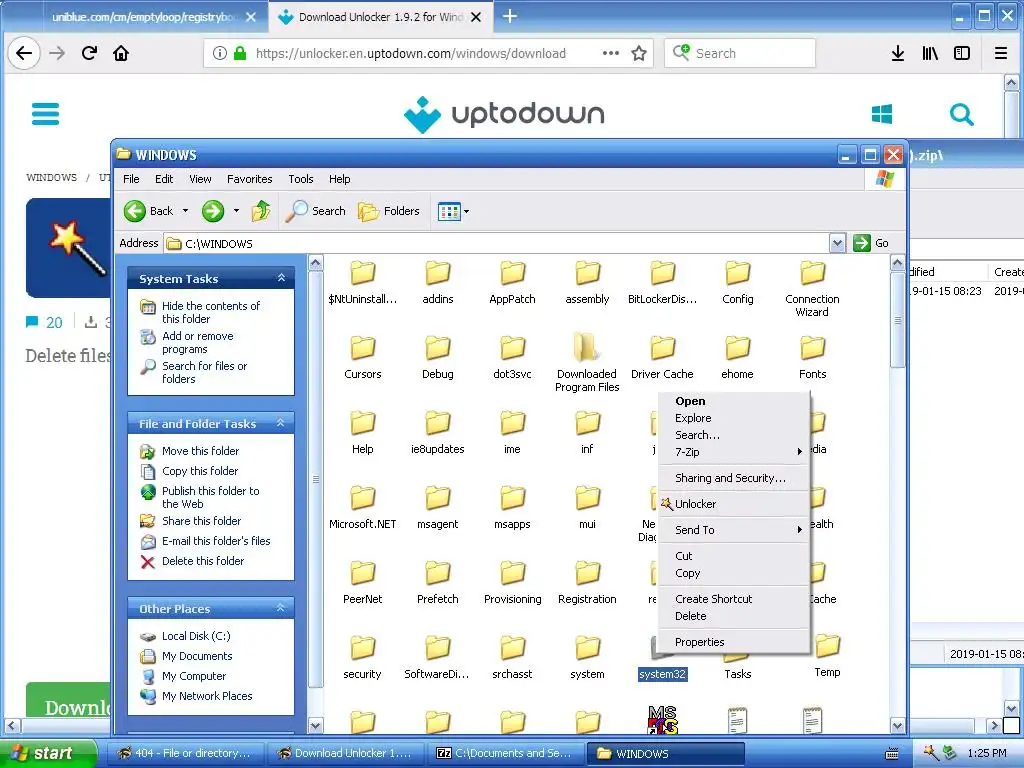Open Local Disk (C:) link

(x=196, y=636)
